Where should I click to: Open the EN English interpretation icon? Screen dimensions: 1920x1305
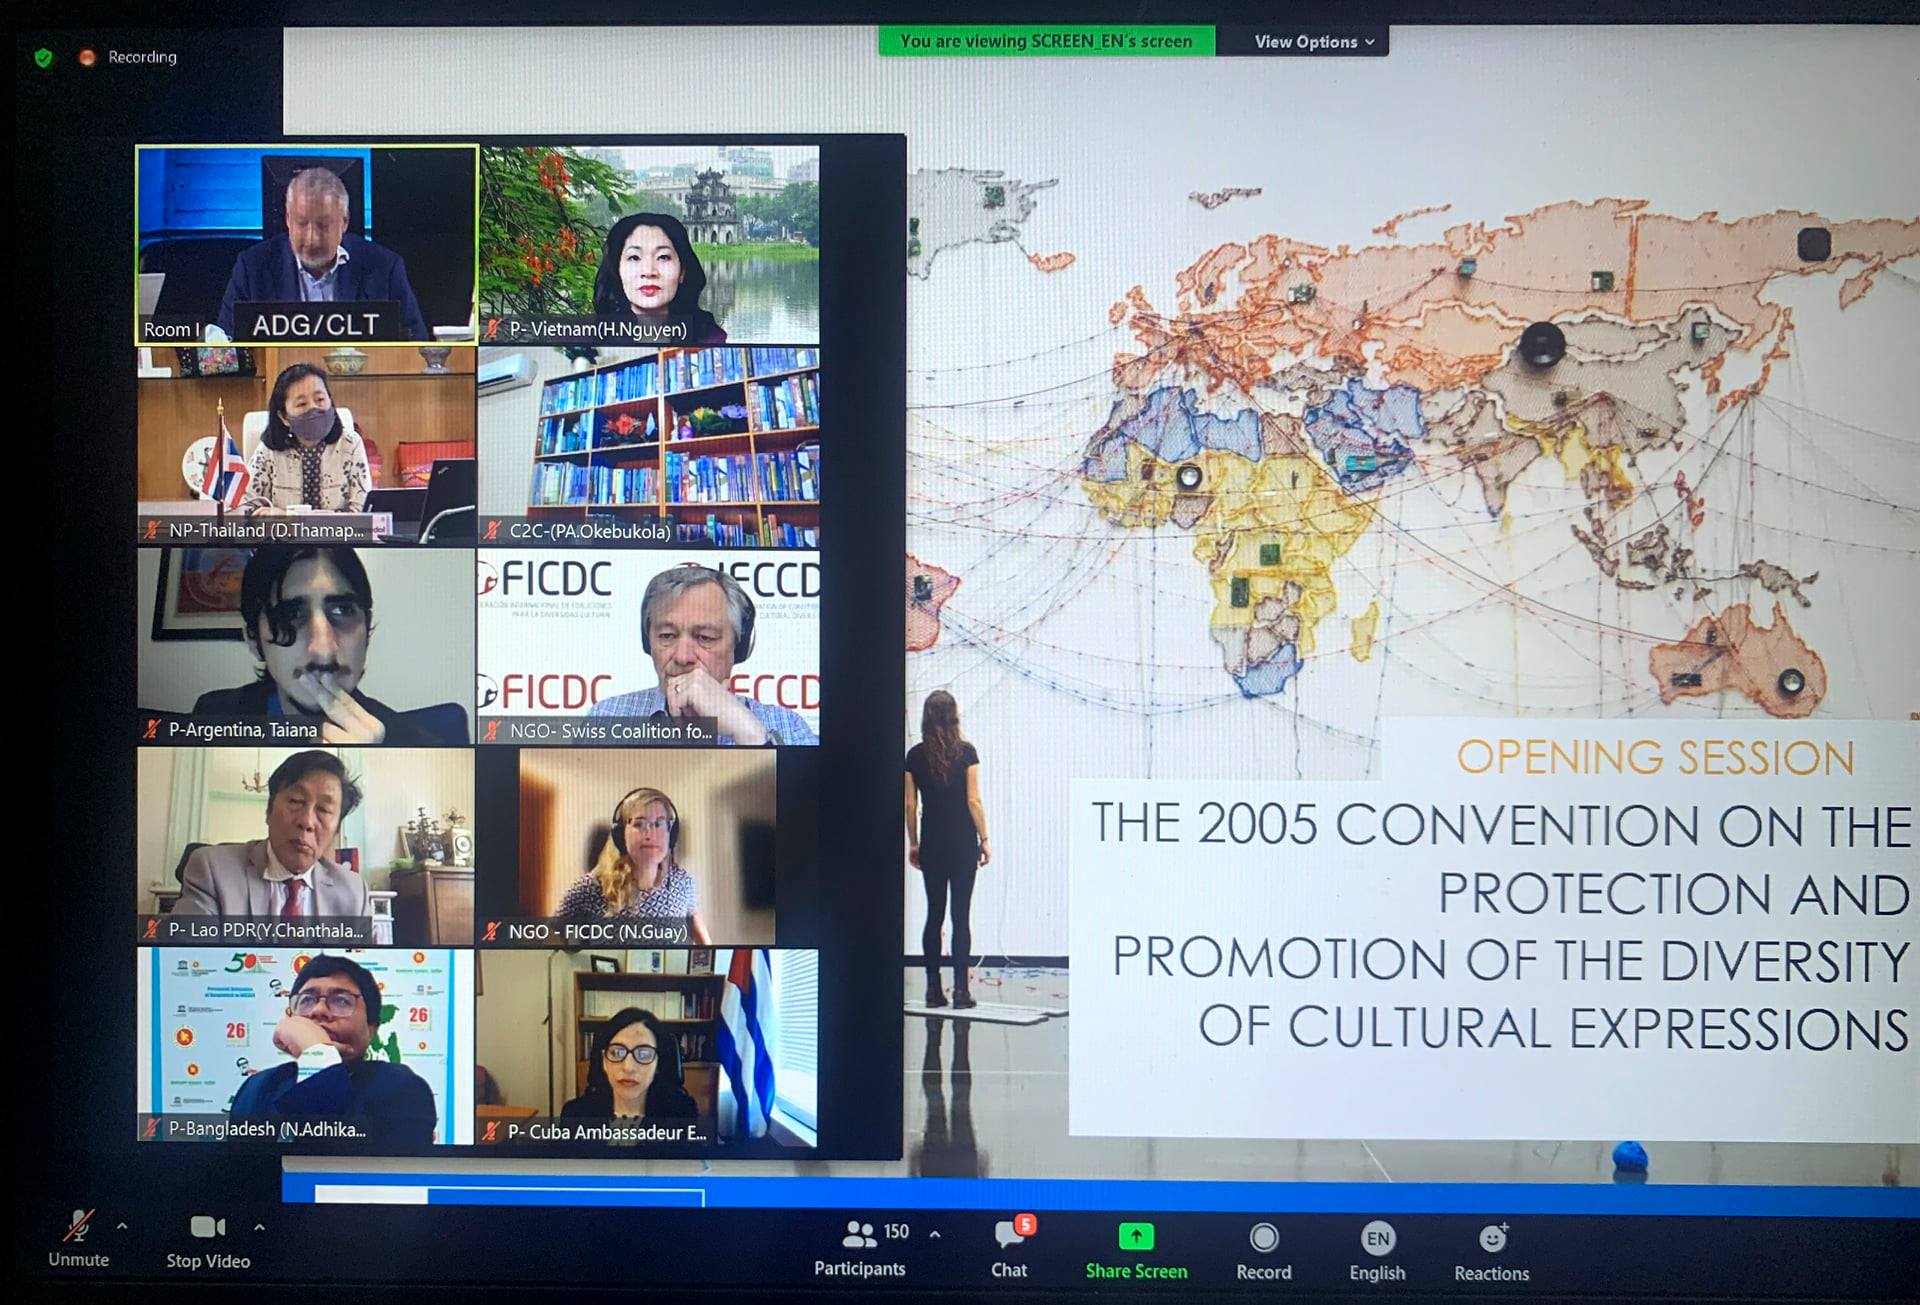[x=1377, y=1238]
